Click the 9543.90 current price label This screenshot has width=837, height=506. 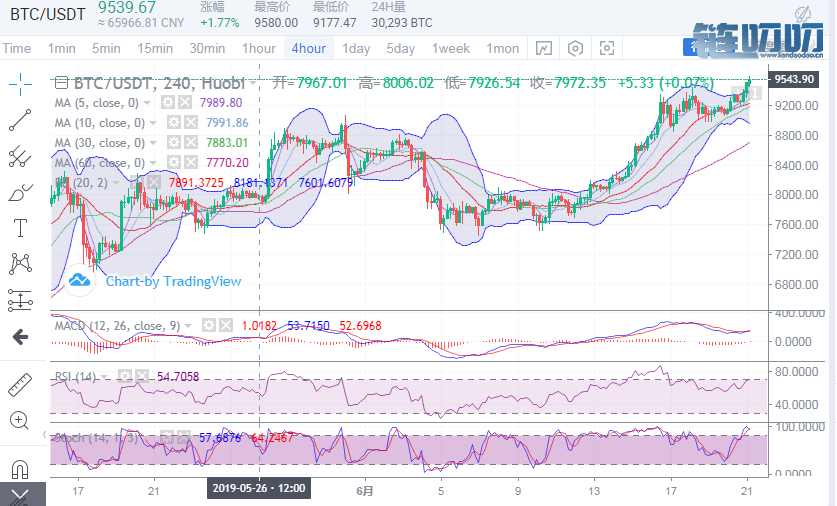coord(794,79)
